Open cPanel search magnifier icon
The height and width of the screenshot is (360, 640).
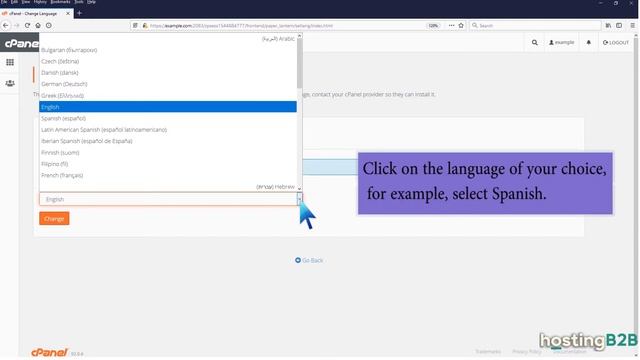tap(535, 42)
